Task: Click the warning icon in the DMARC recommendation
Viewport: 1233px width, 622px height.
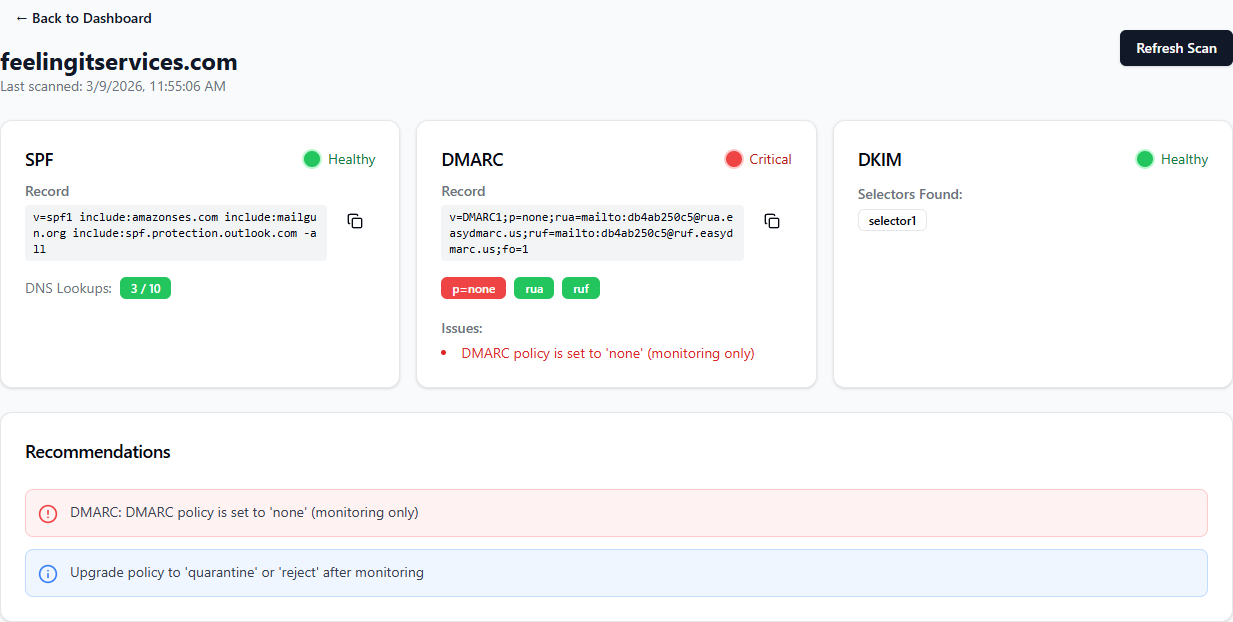Action: pyautogui.click(x=47, y=512)
